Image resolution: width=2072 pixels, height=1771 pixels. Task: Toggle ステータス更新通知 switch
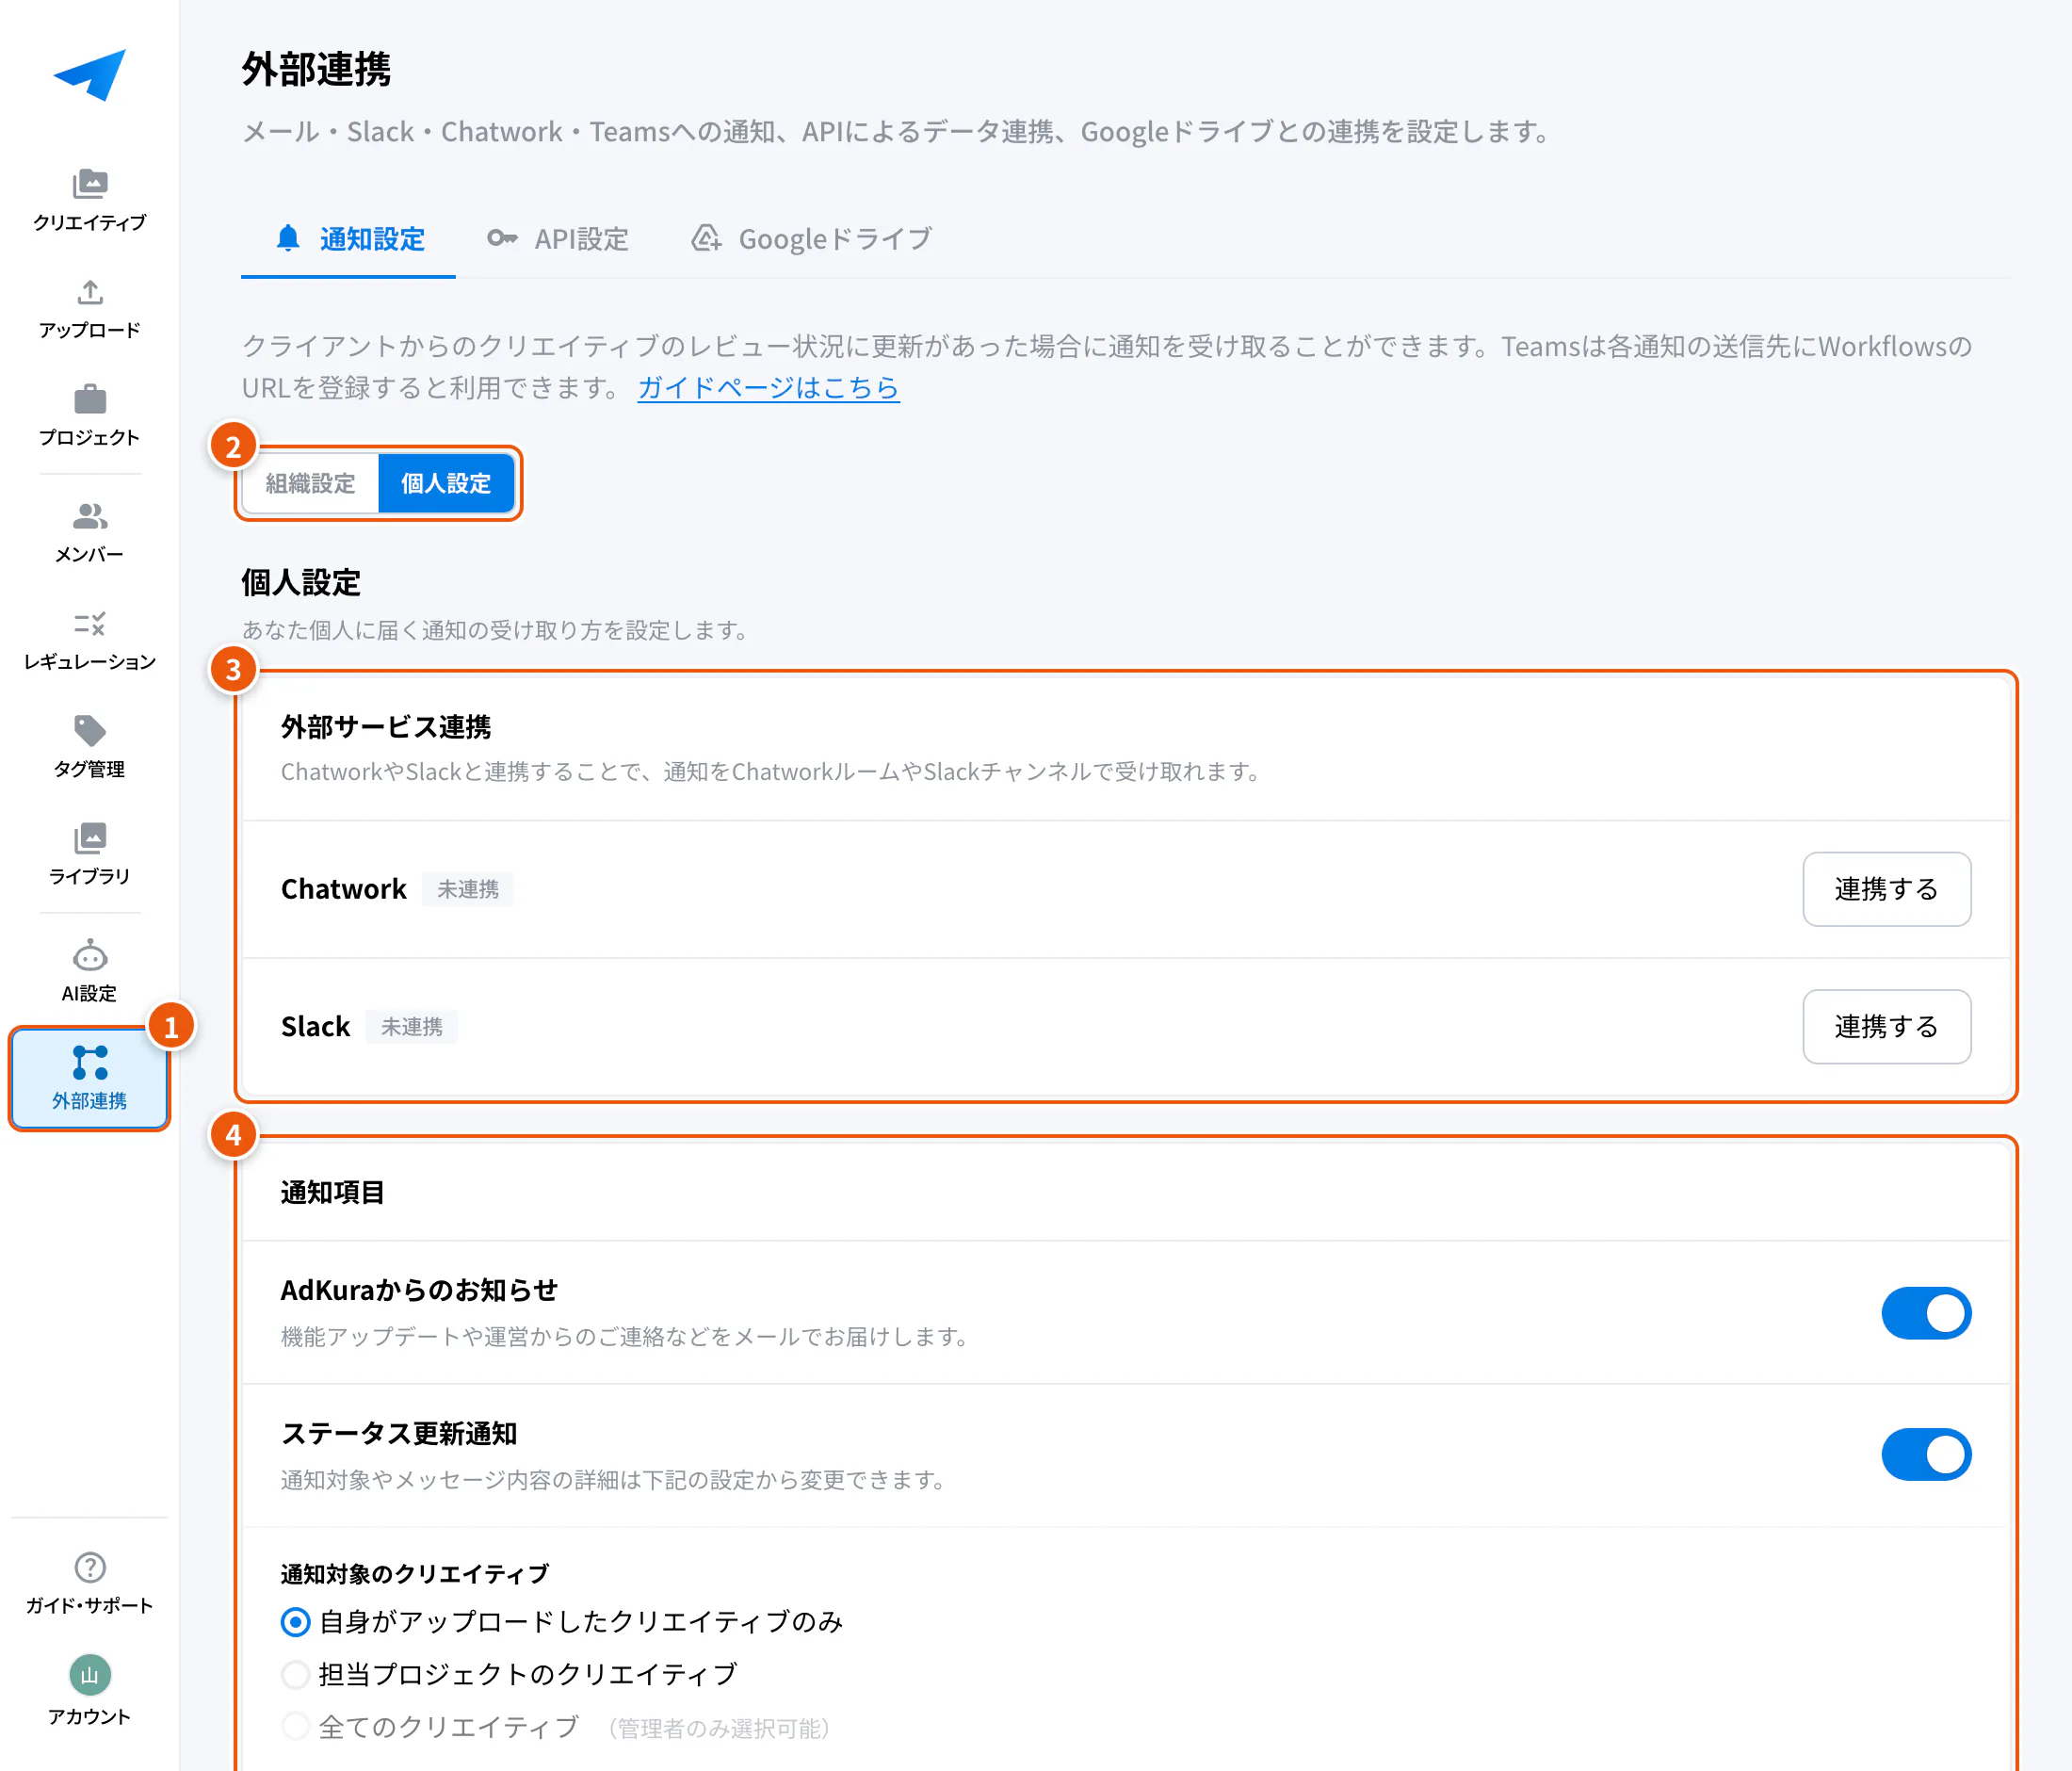click(x=1926, y=1454)
